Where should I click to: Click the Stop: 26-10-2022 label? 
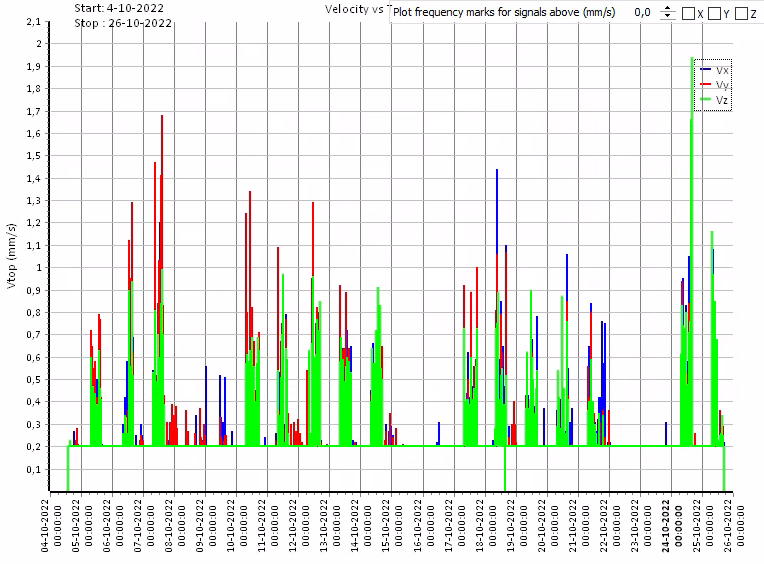(122, 22)
